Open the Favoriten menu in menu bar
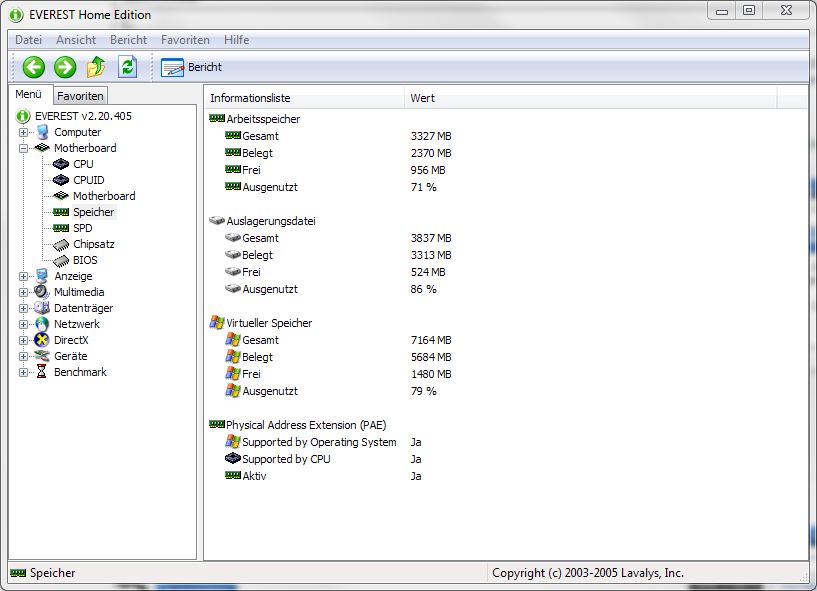Screen dimensions: 817x591 click(185, 40)
